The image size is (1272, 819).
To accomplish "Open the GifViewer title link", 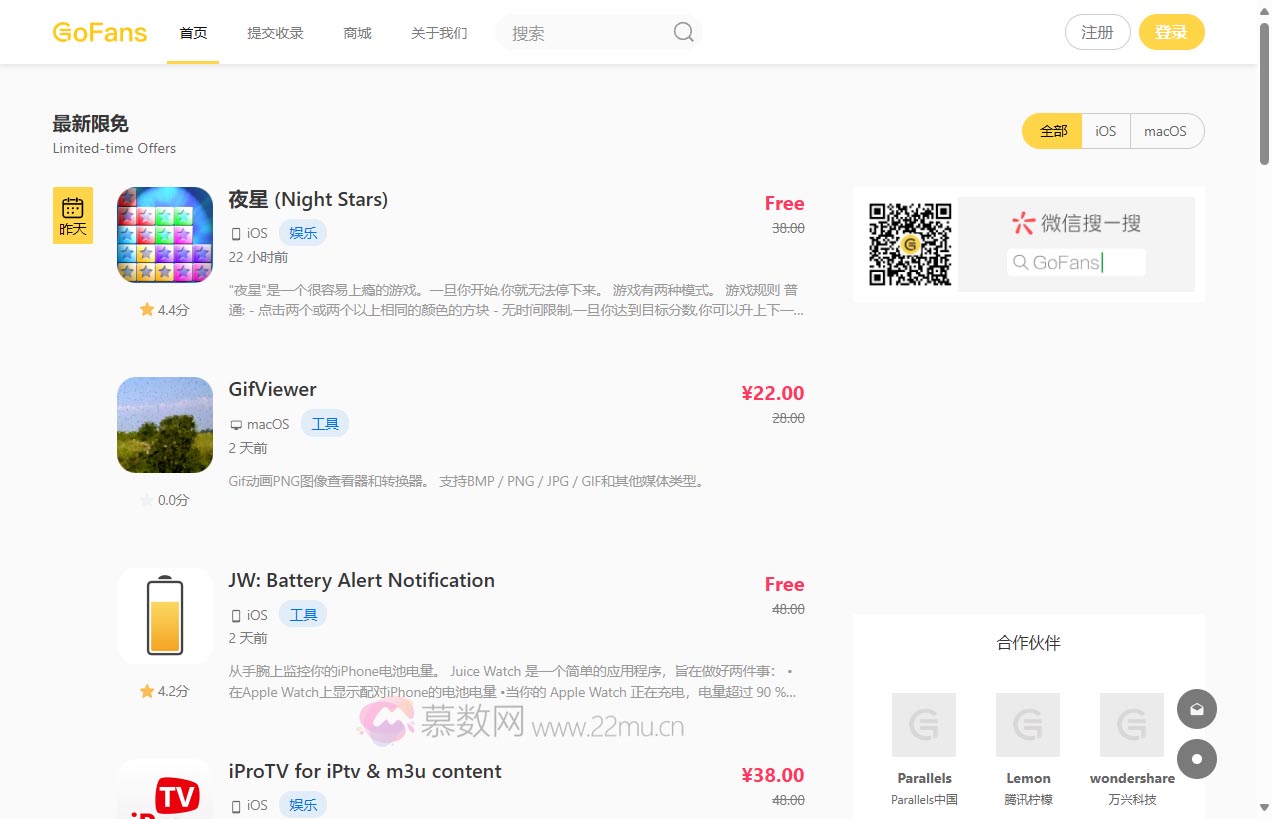I will (272, 390).
